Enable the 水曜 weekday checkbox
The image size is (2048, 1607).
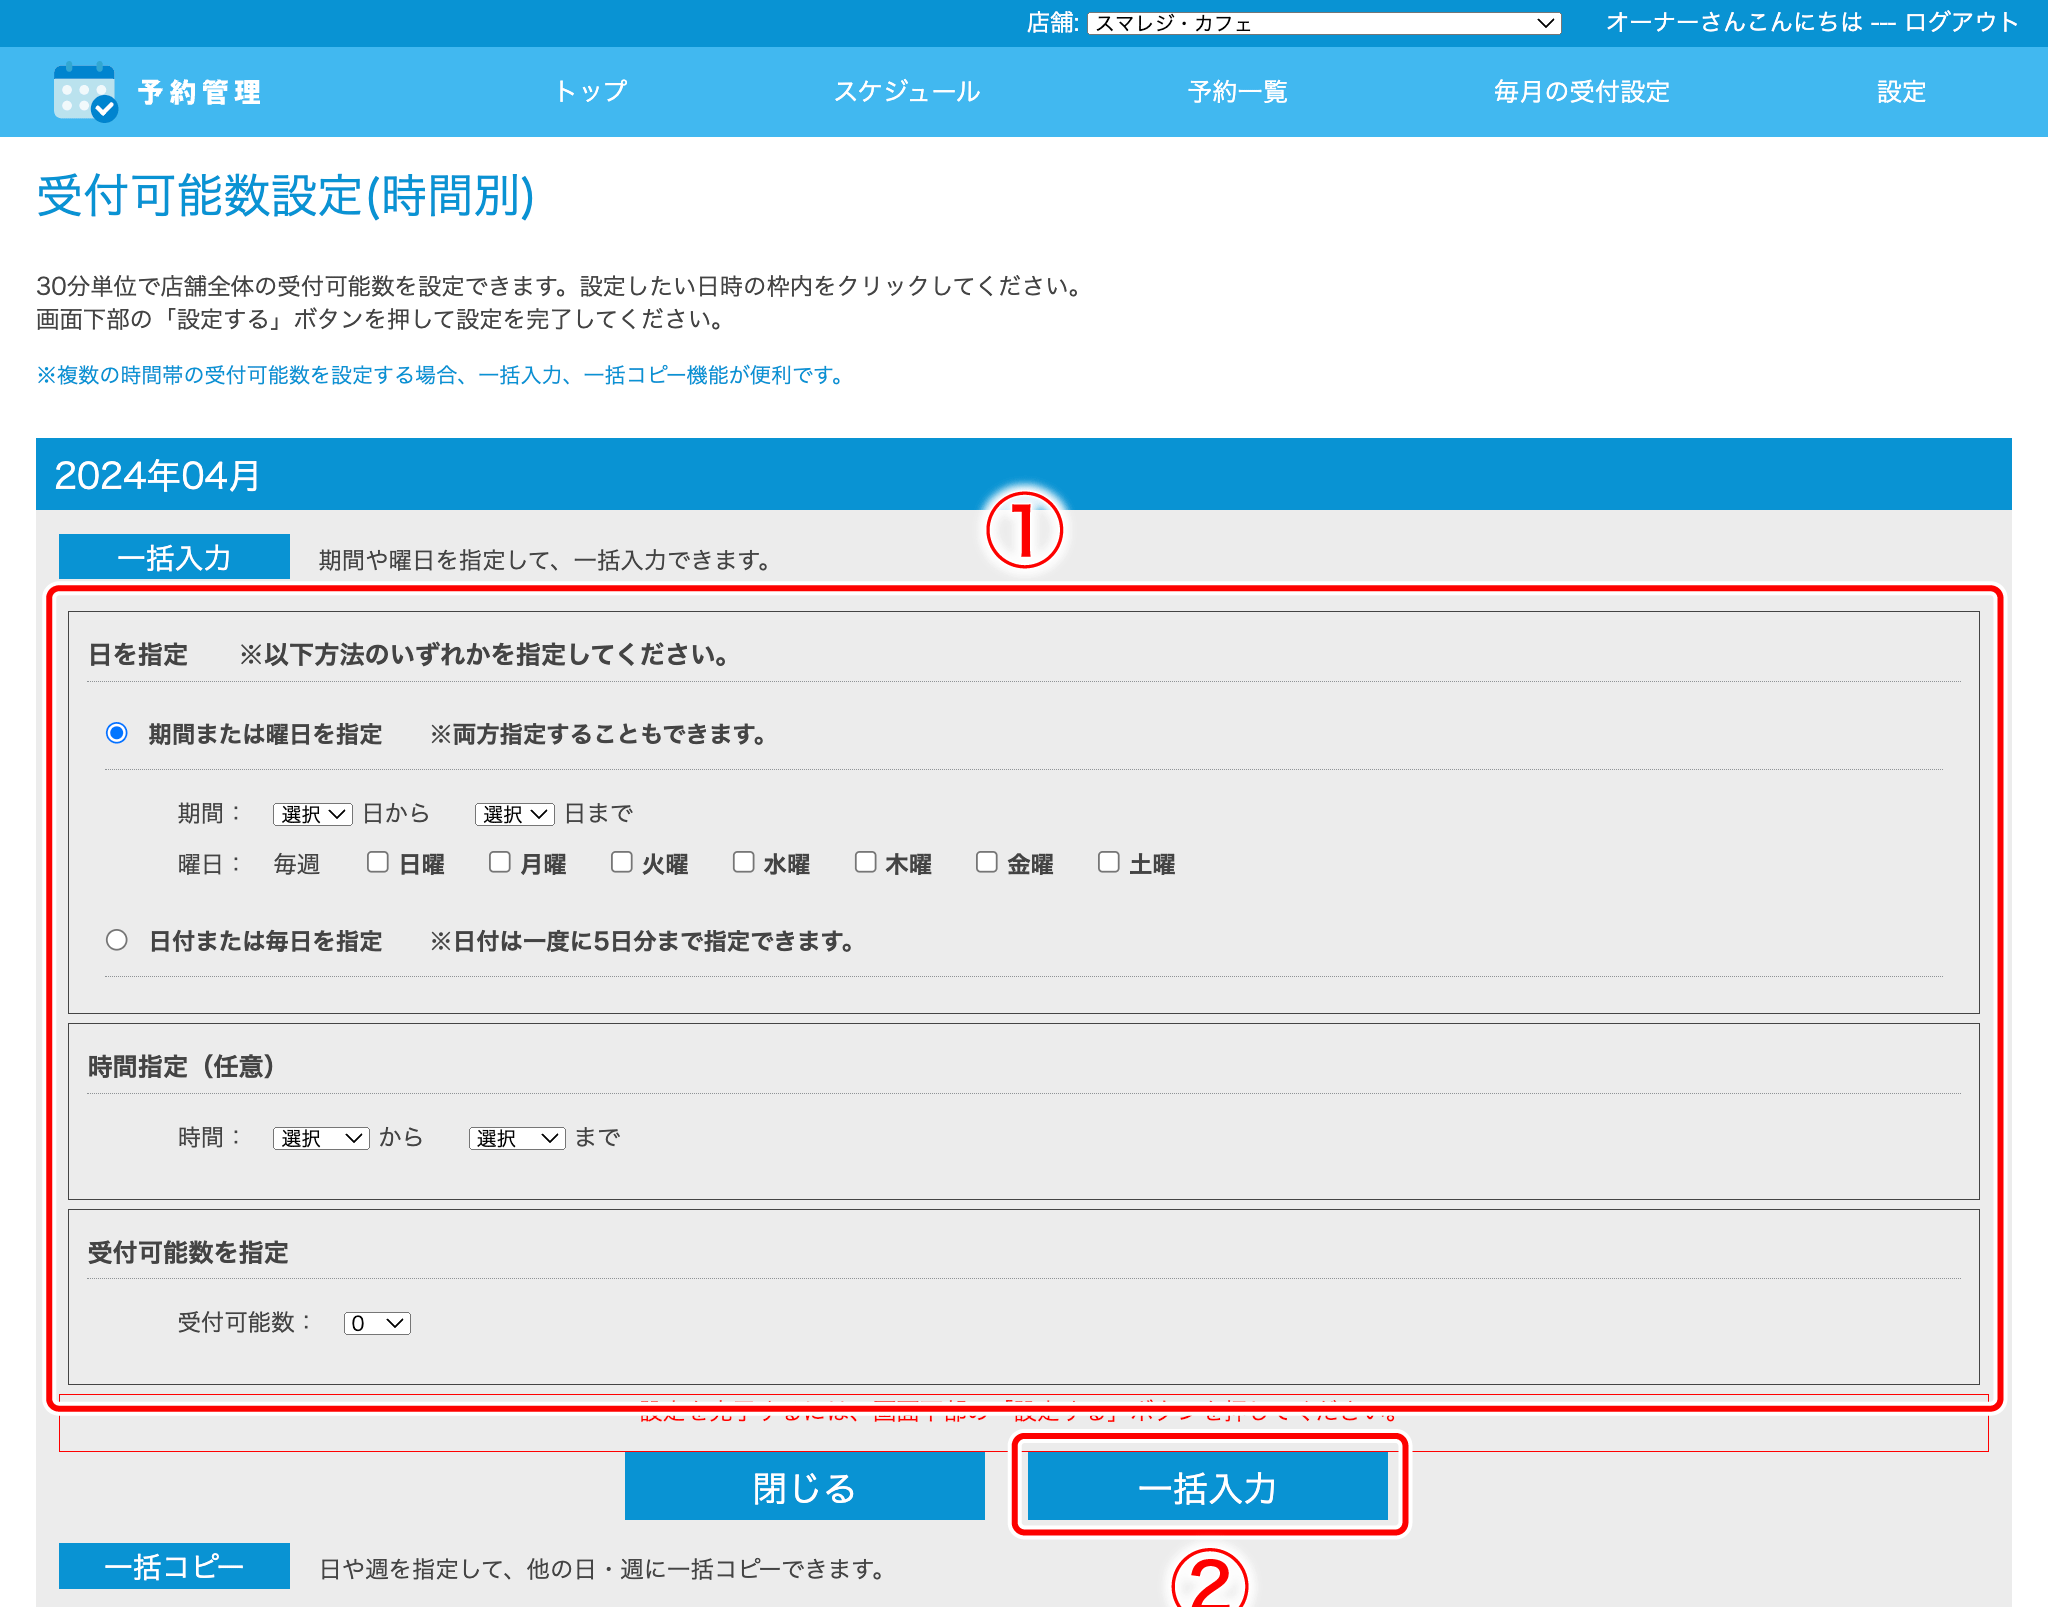(x=743, y=862)
